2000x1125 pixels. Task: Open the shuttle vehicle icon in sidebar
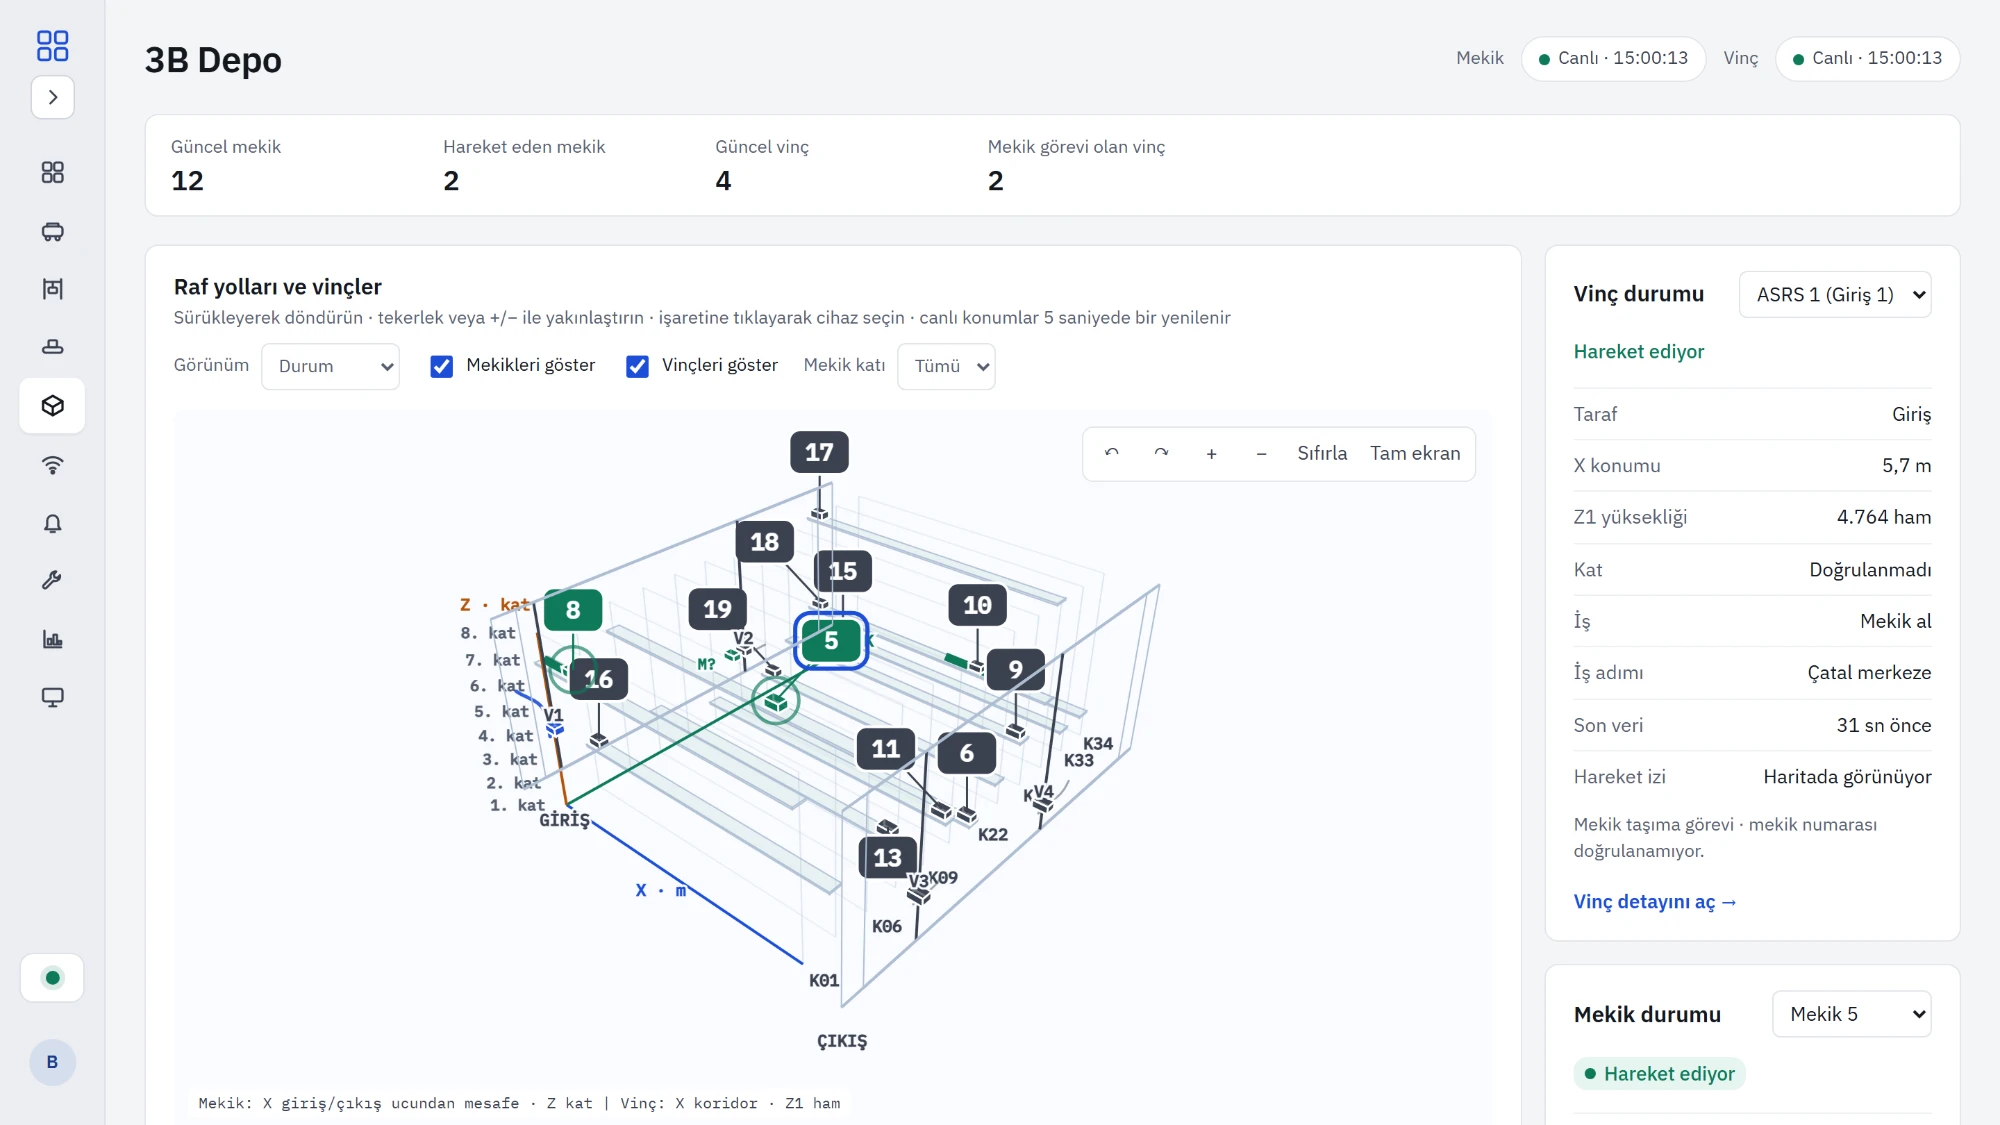tap(53, 231)
